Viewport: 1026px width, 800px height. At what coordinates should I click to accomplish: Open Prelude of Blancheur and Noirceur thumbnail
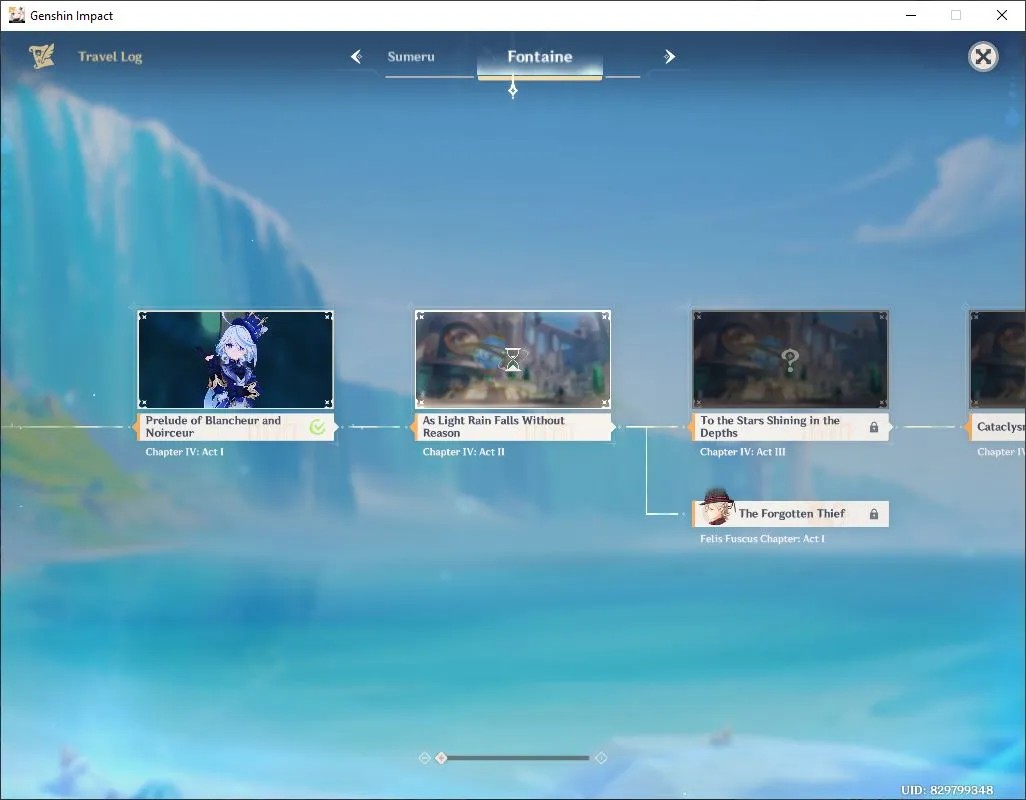(236, 359)
